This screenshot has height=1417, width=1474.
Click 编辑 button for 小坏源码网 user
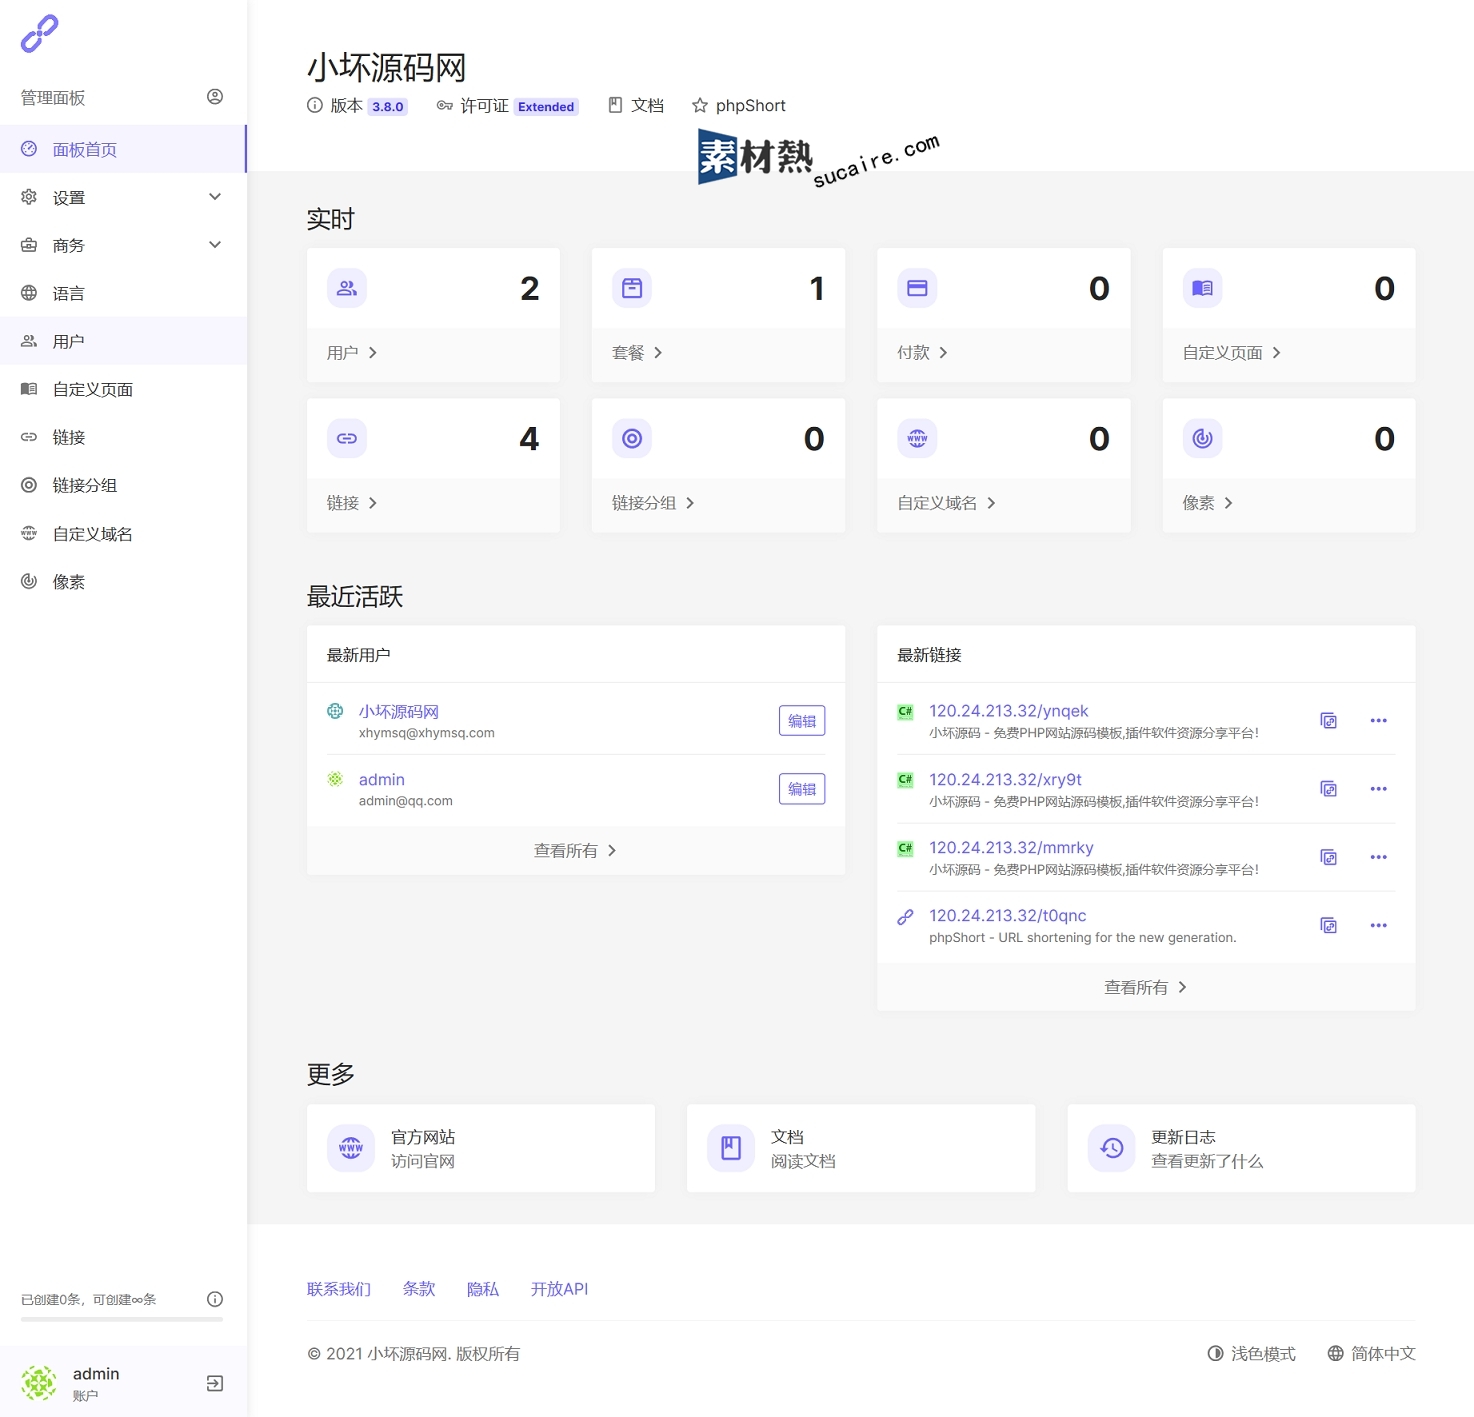(x=802, y=721)
